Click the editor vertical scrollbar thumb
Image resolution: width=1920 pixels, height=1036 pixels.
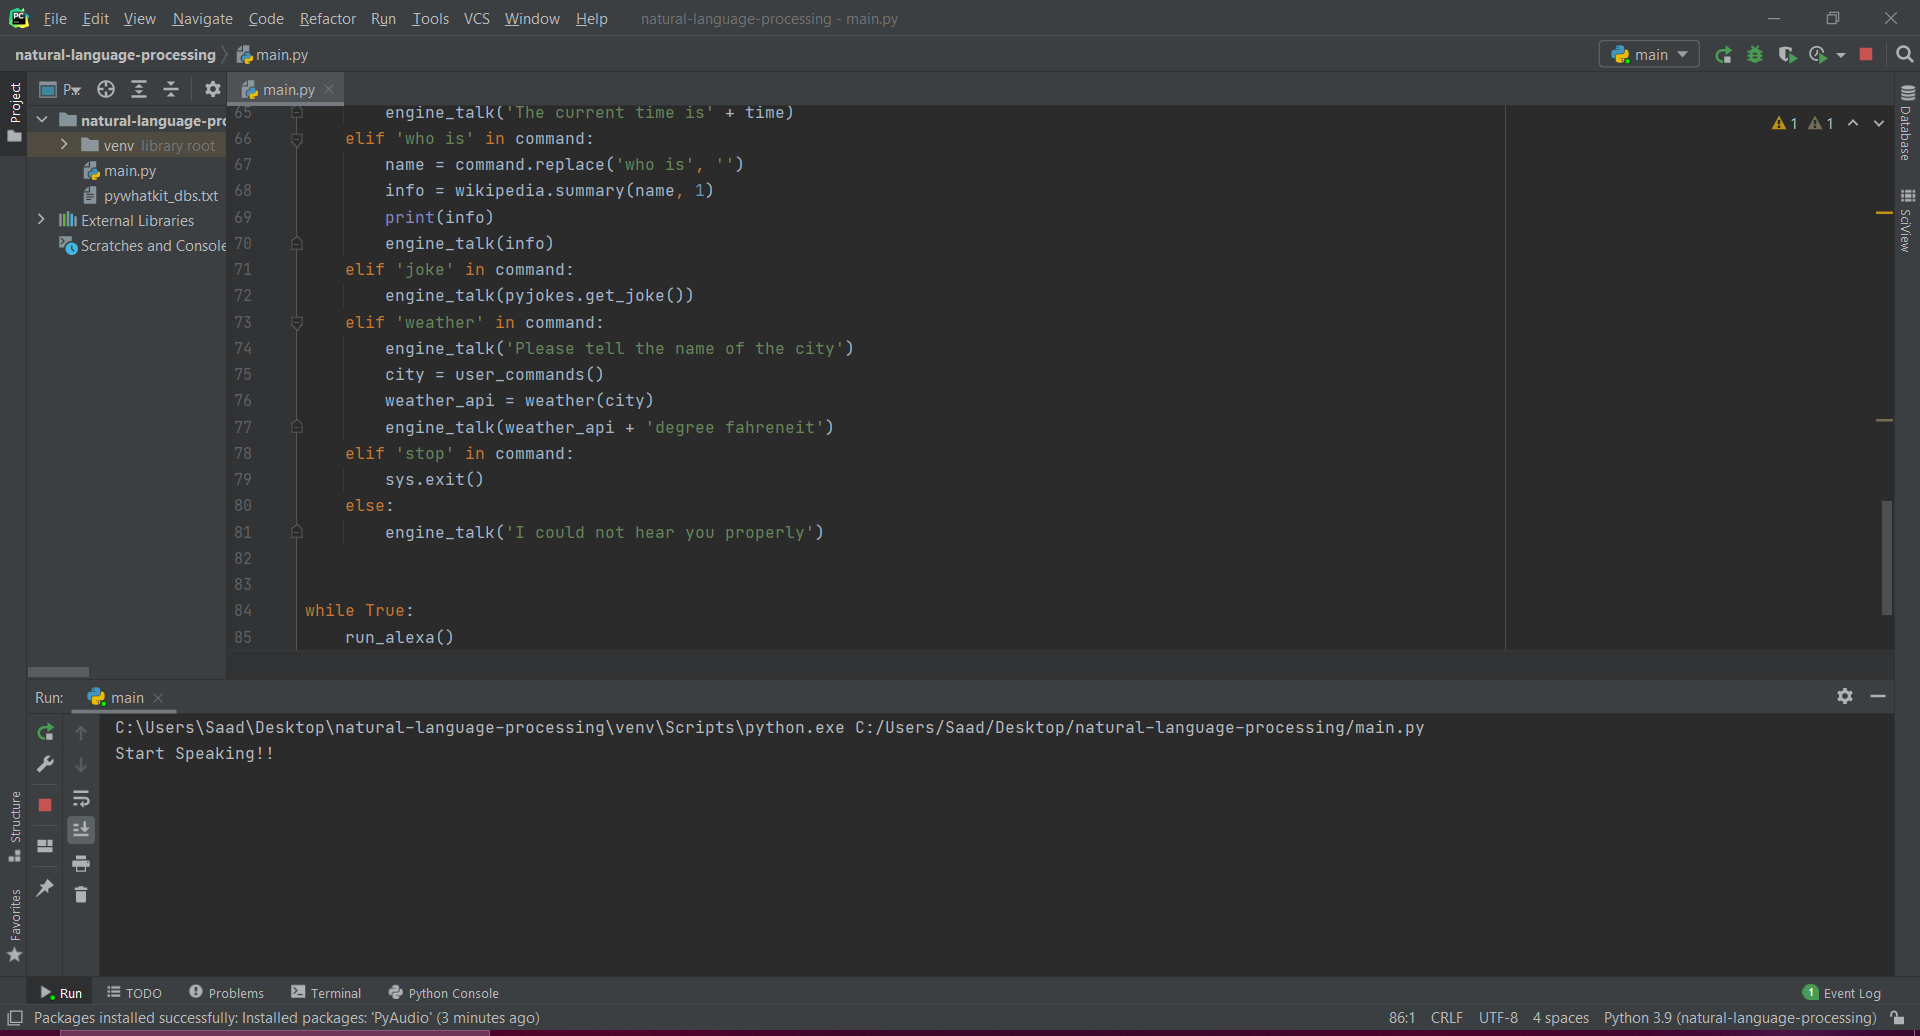(x=1886, y=557)
